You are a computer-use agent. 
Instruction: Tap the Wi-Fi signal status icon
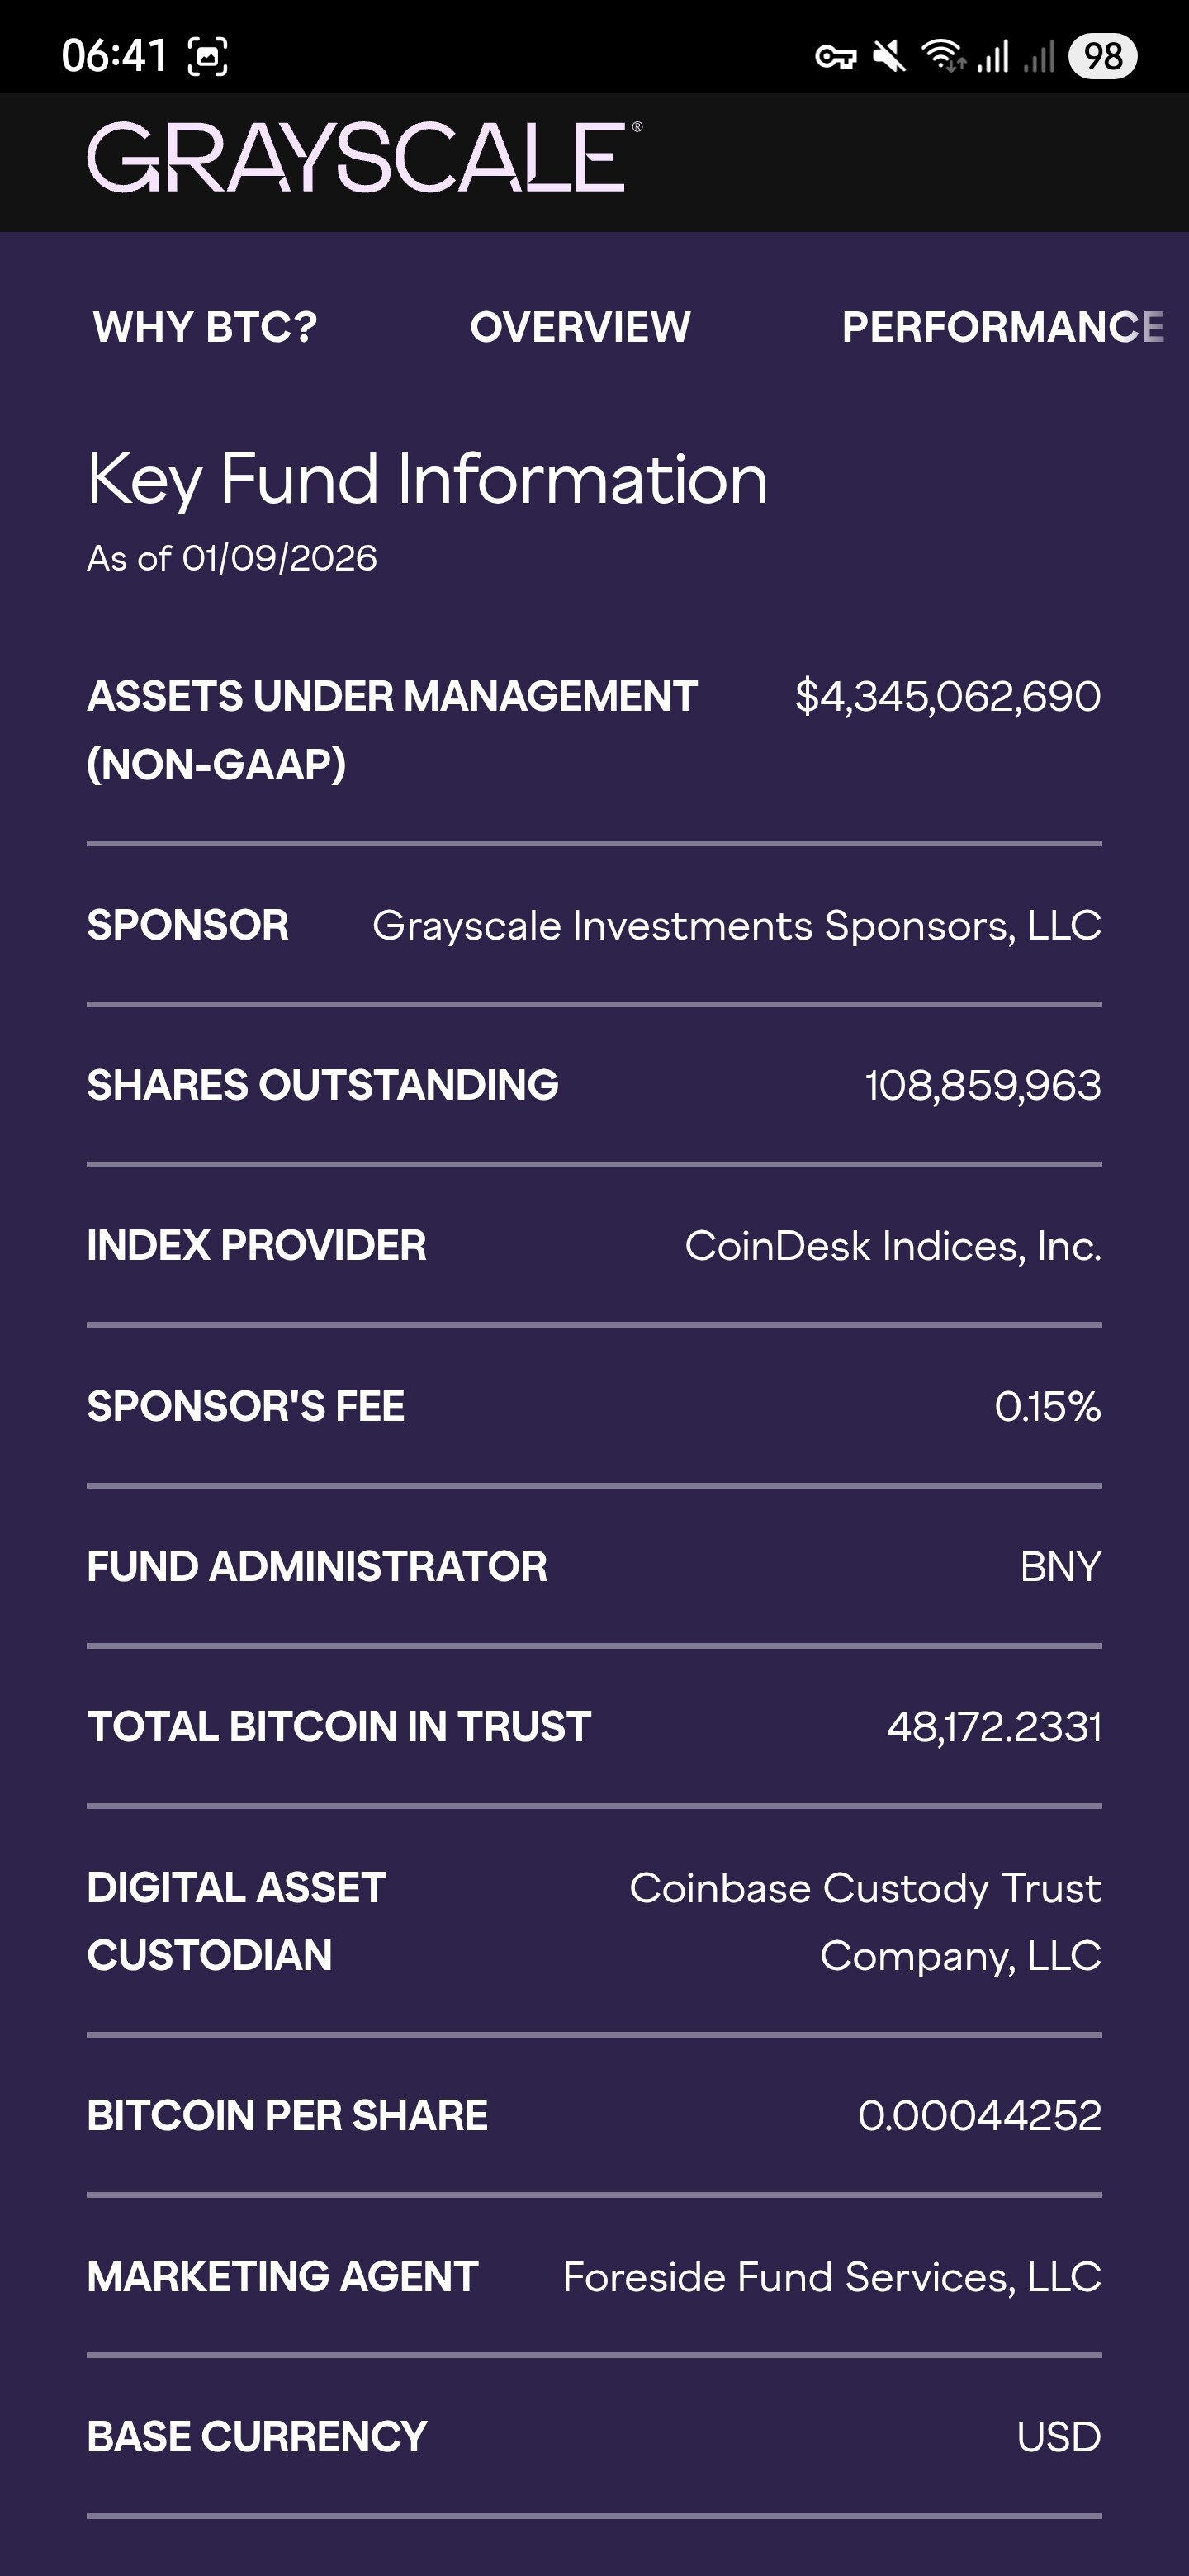pos(942,56)
